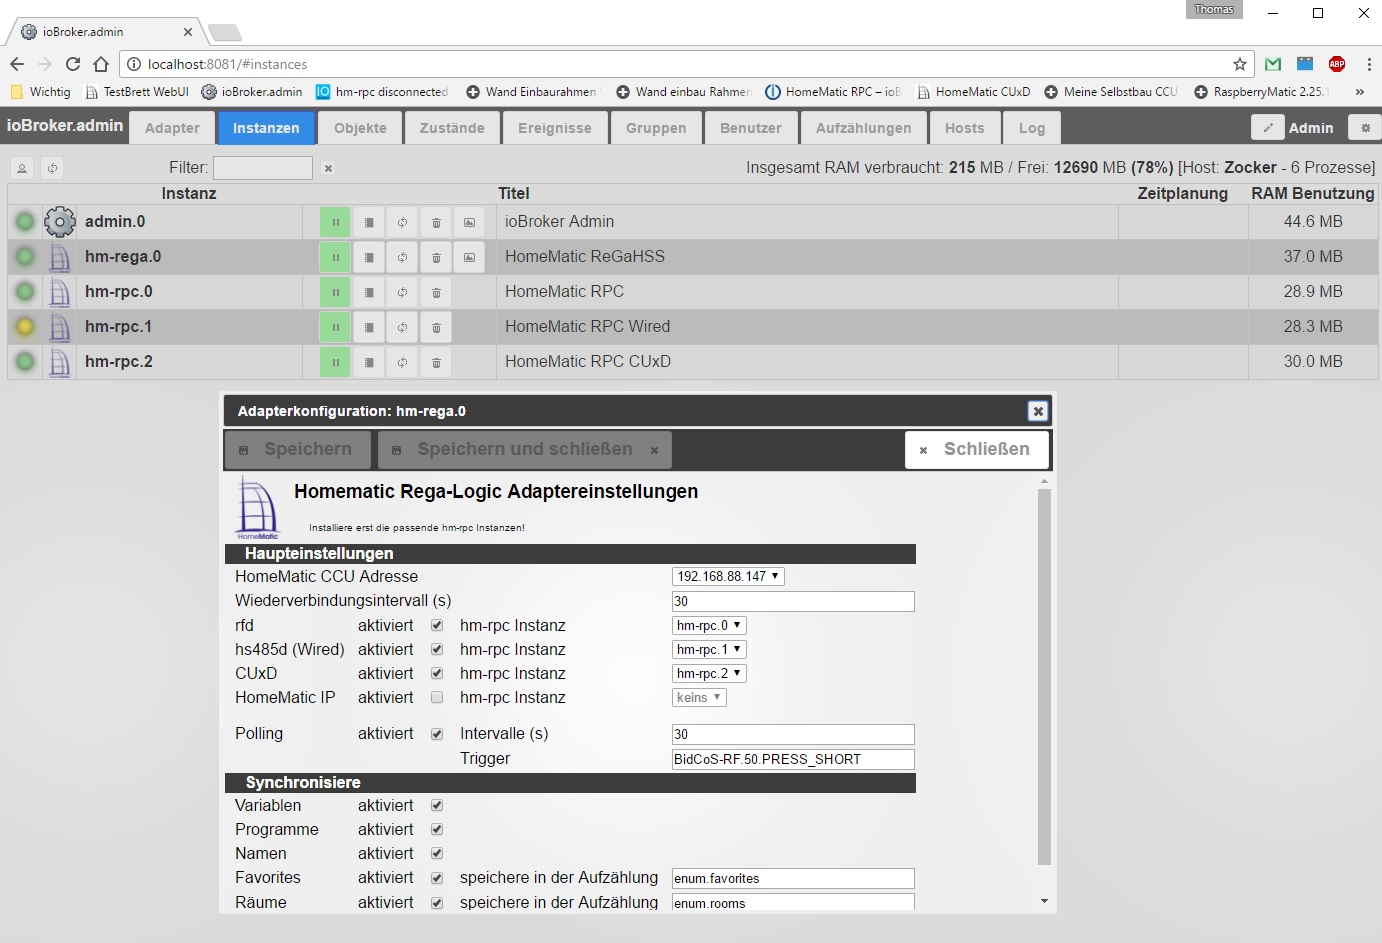This screenshot has width=1382, height=943.
Task: Uncheck CUxD aktiviert checkbox
Action: coord(437,673)
